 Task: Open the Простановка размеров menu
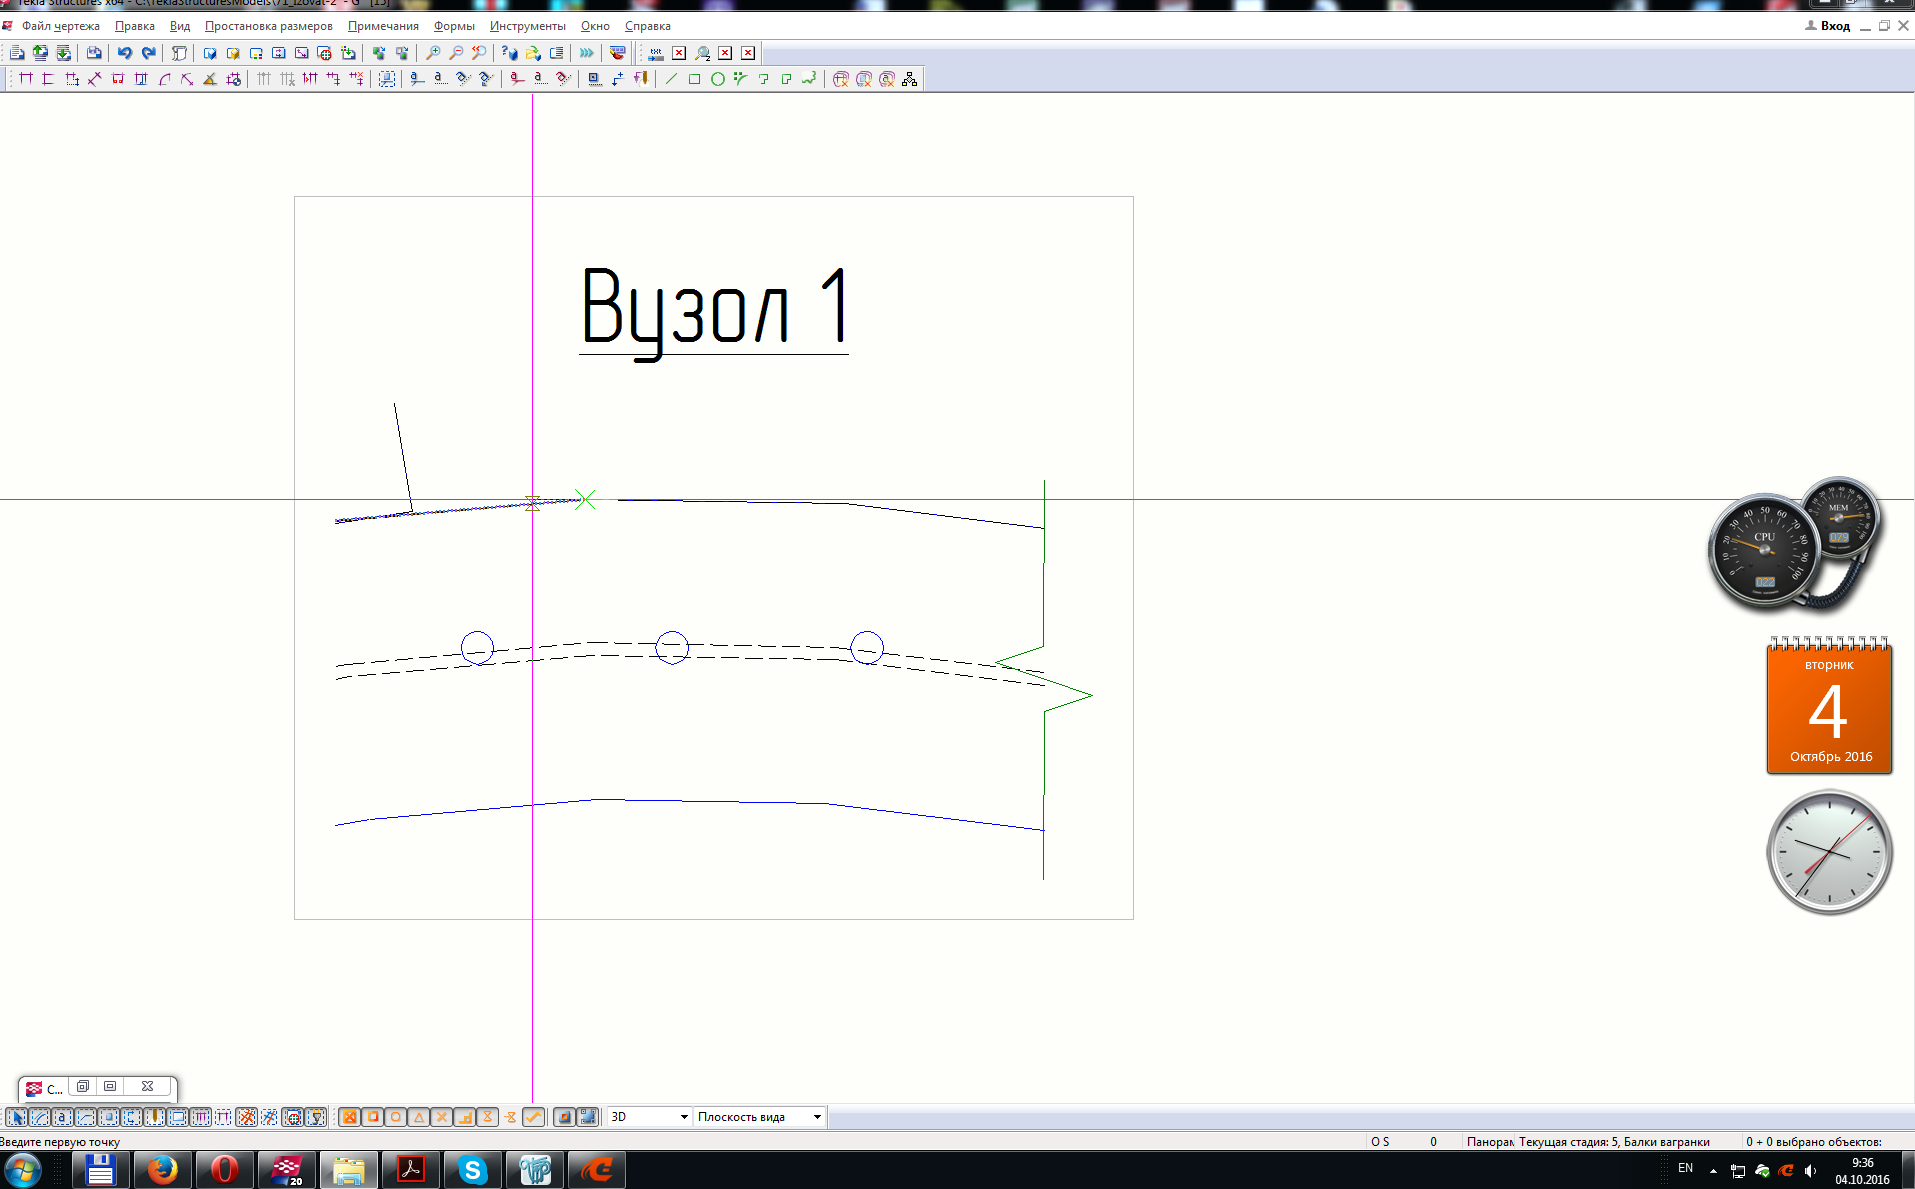(x=268, y=26)
